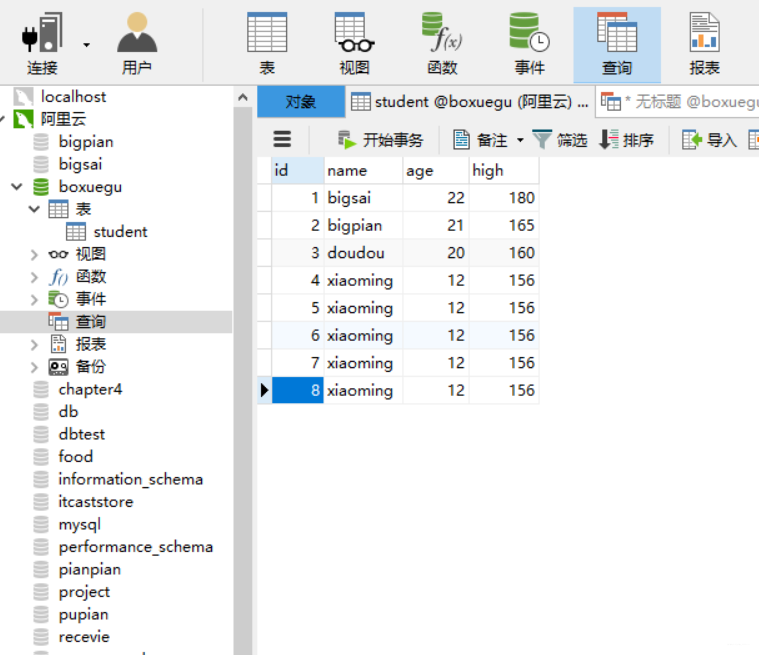Select the bigpian database
The height and width of the screenshot is (655, 759).
point(86,141)
